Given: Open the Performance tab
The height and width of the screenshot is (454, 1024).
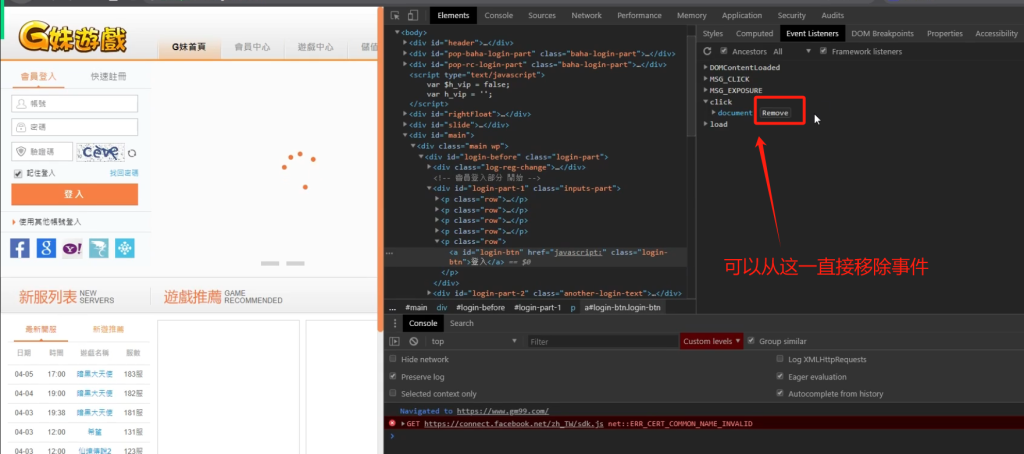Looking at the screenshot, I should [639, 16].
